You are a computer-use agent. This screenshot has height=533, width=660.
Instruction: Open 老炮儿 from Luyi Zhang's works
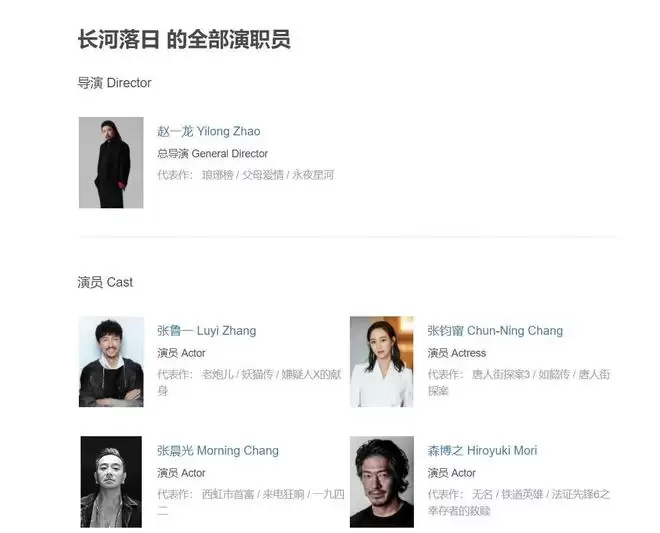(218, 375)
